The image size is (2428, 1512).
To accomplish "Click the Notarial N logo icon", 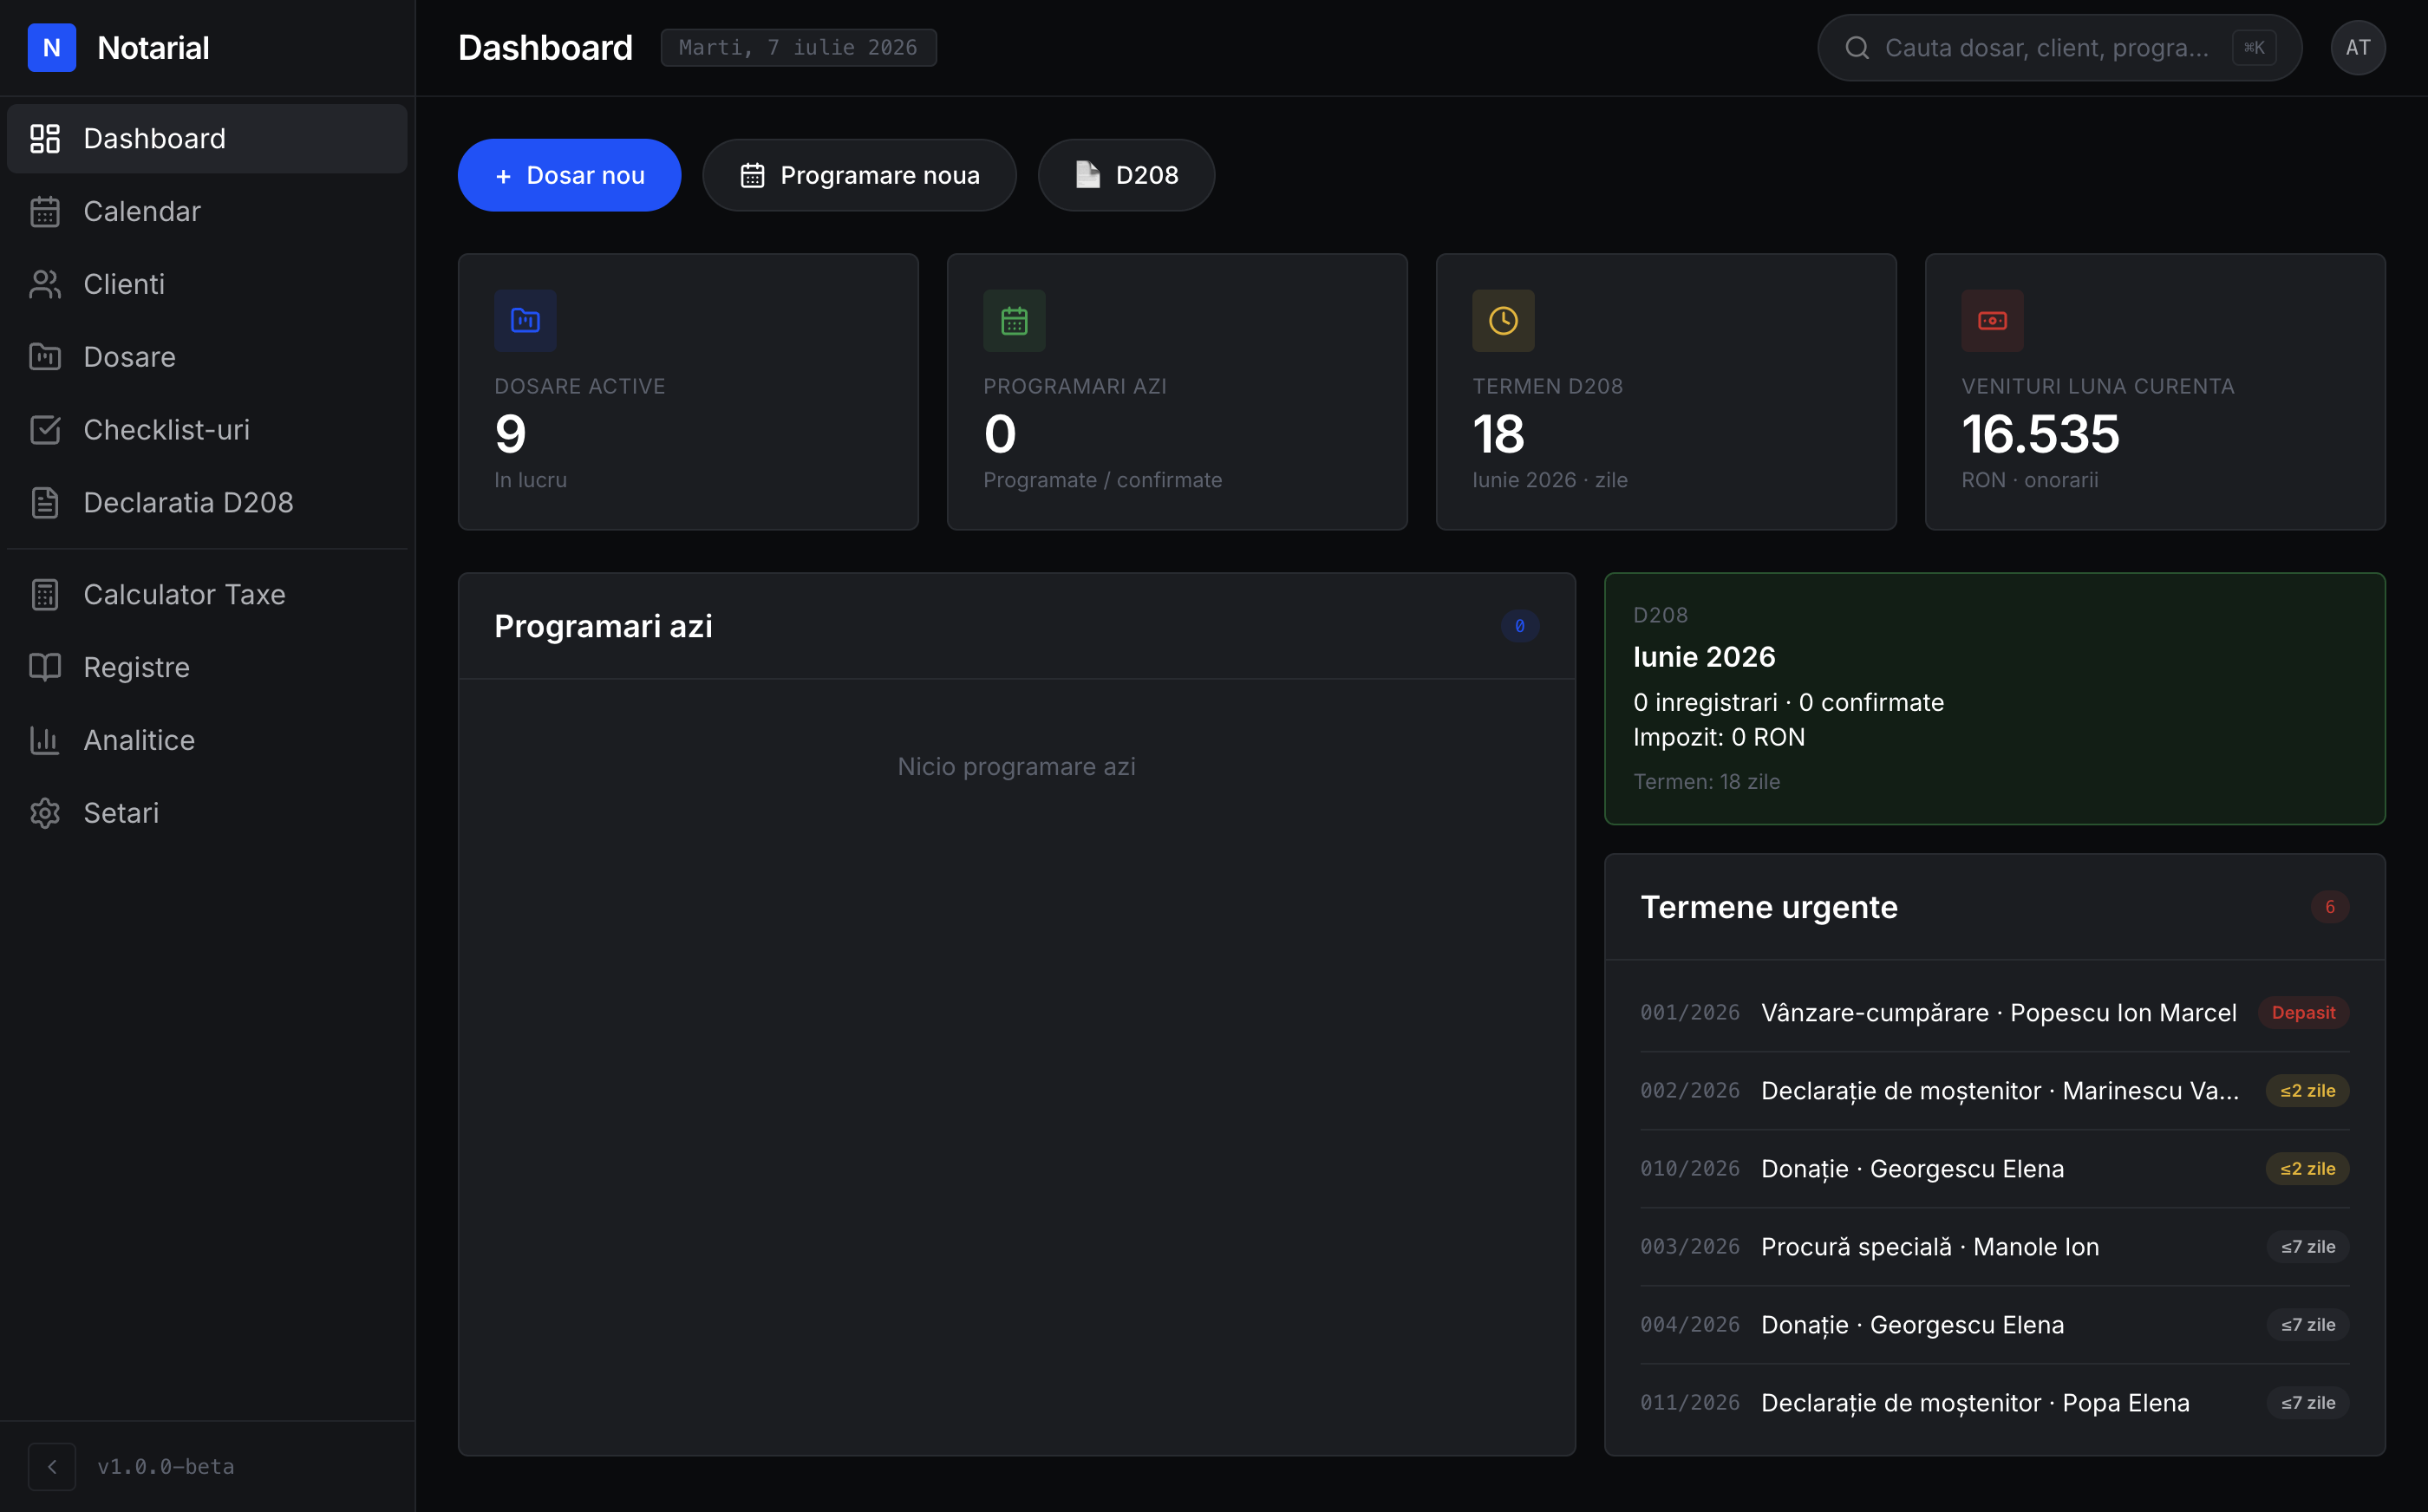I will pyautogui.click(x=52, y=47).
